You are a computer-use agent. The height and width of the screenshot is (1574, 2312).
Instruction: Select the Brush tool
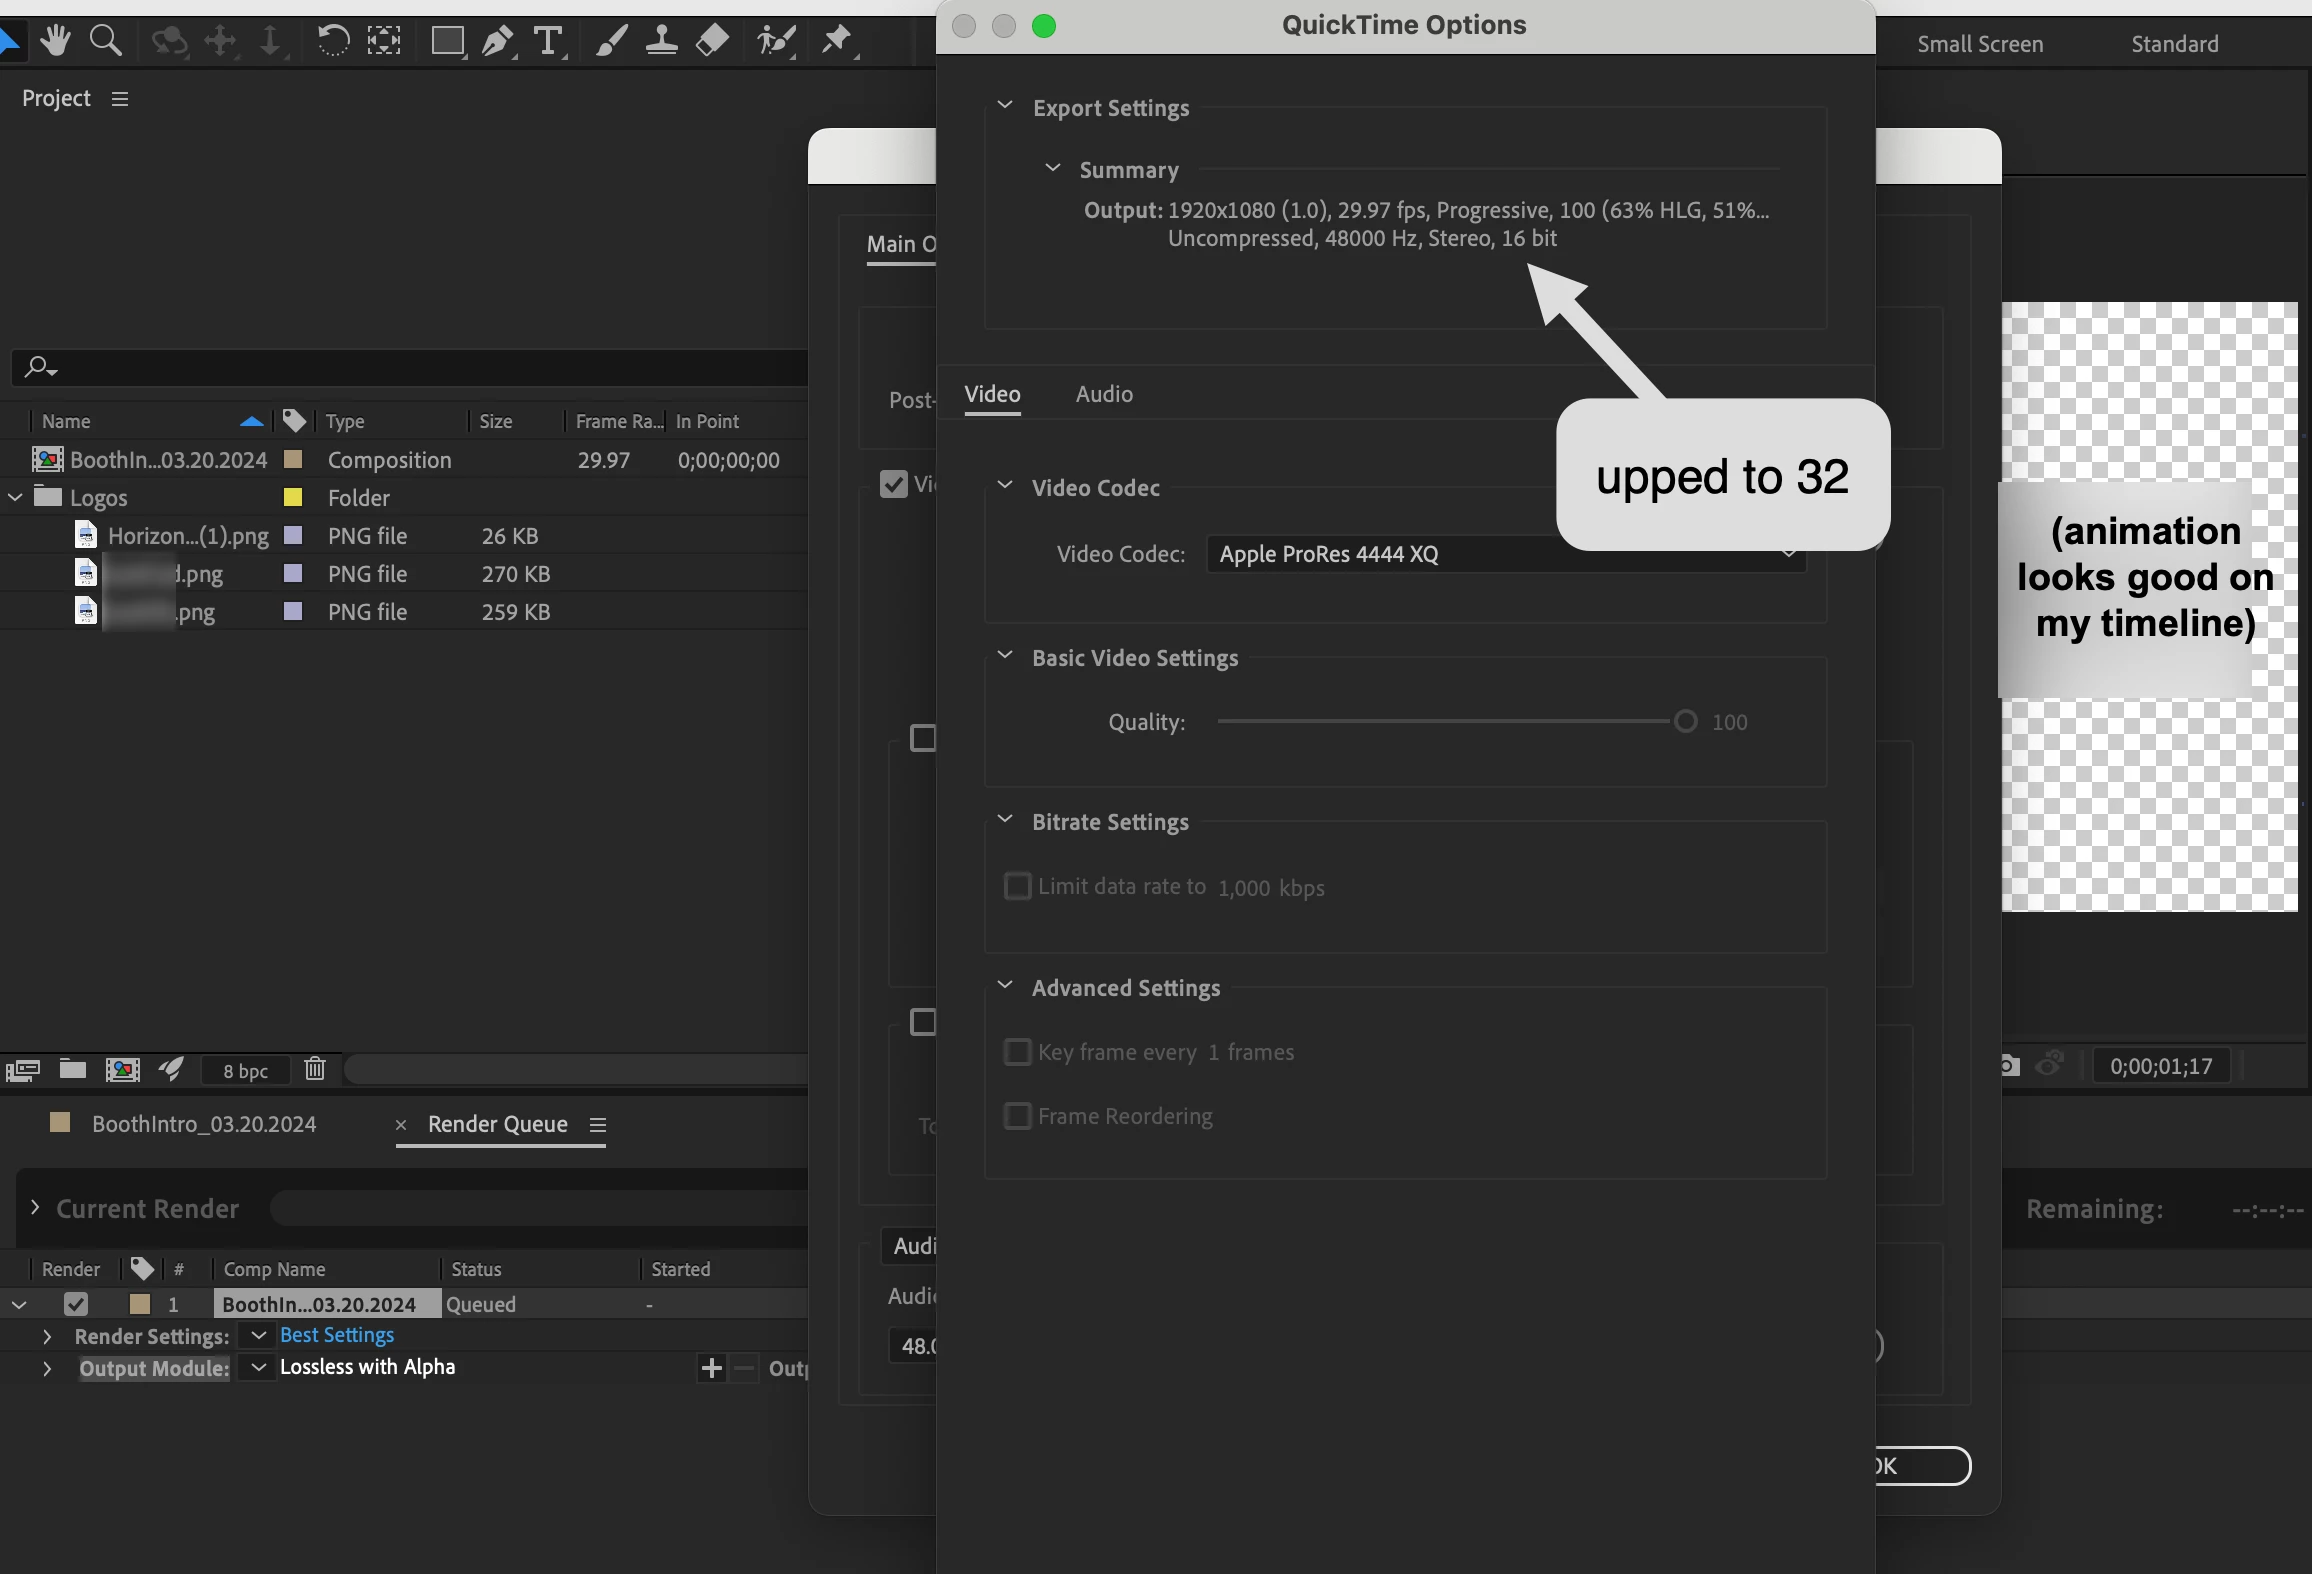611,40
